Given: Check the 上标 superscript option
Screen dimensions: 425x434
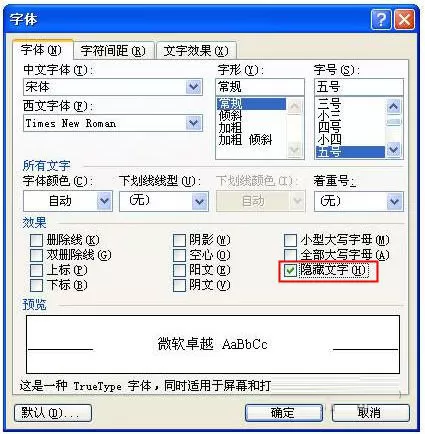Looking at the screenshot, I should point(36,270).
